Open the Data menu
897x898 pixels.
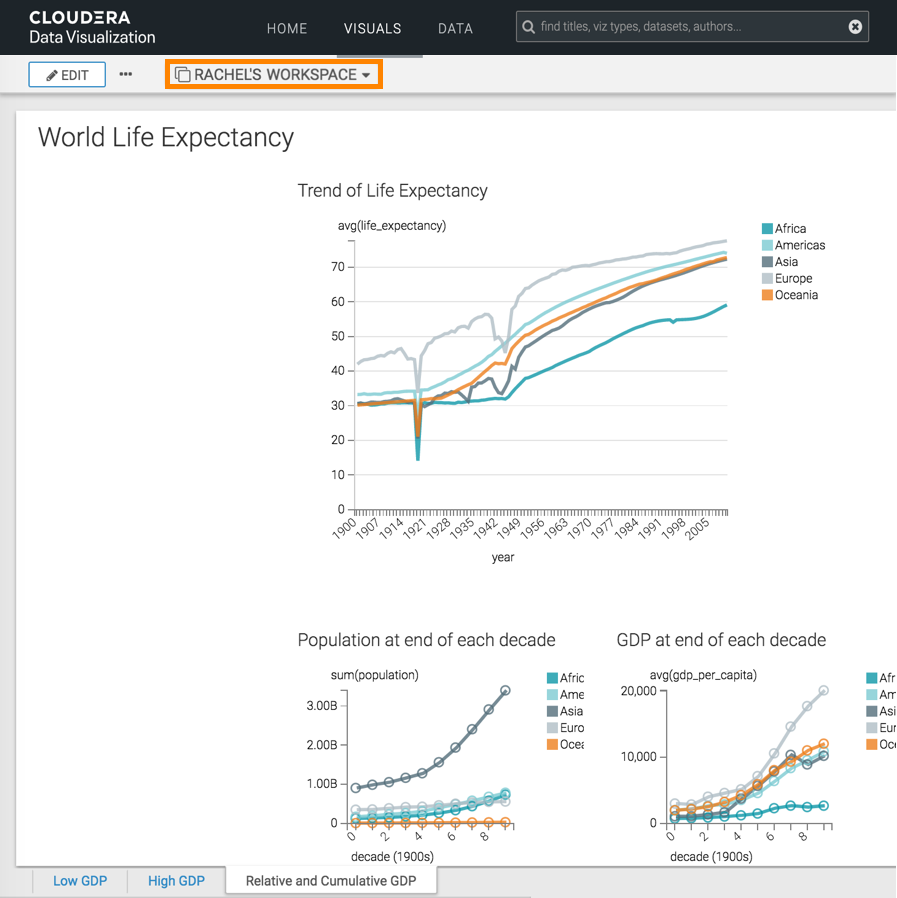(x=455, y=28)
